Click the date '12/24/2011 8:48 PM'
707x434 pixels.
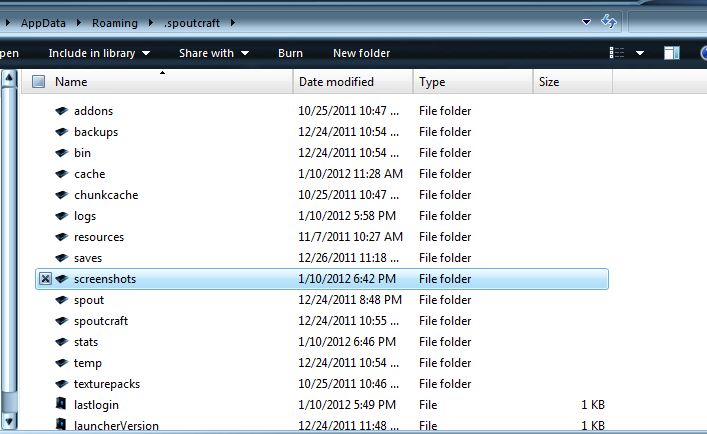coord(350,300)
